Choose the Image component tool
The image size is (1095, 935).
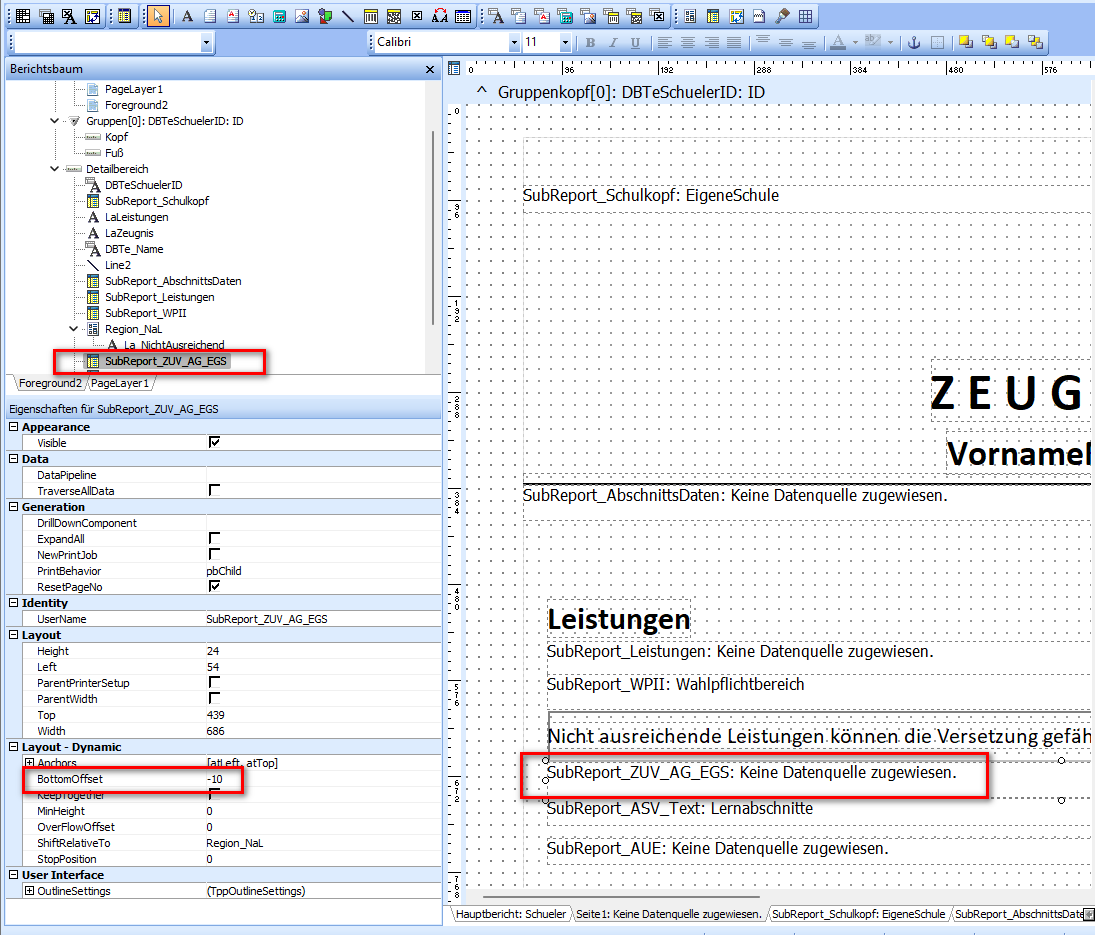point(302,16)
